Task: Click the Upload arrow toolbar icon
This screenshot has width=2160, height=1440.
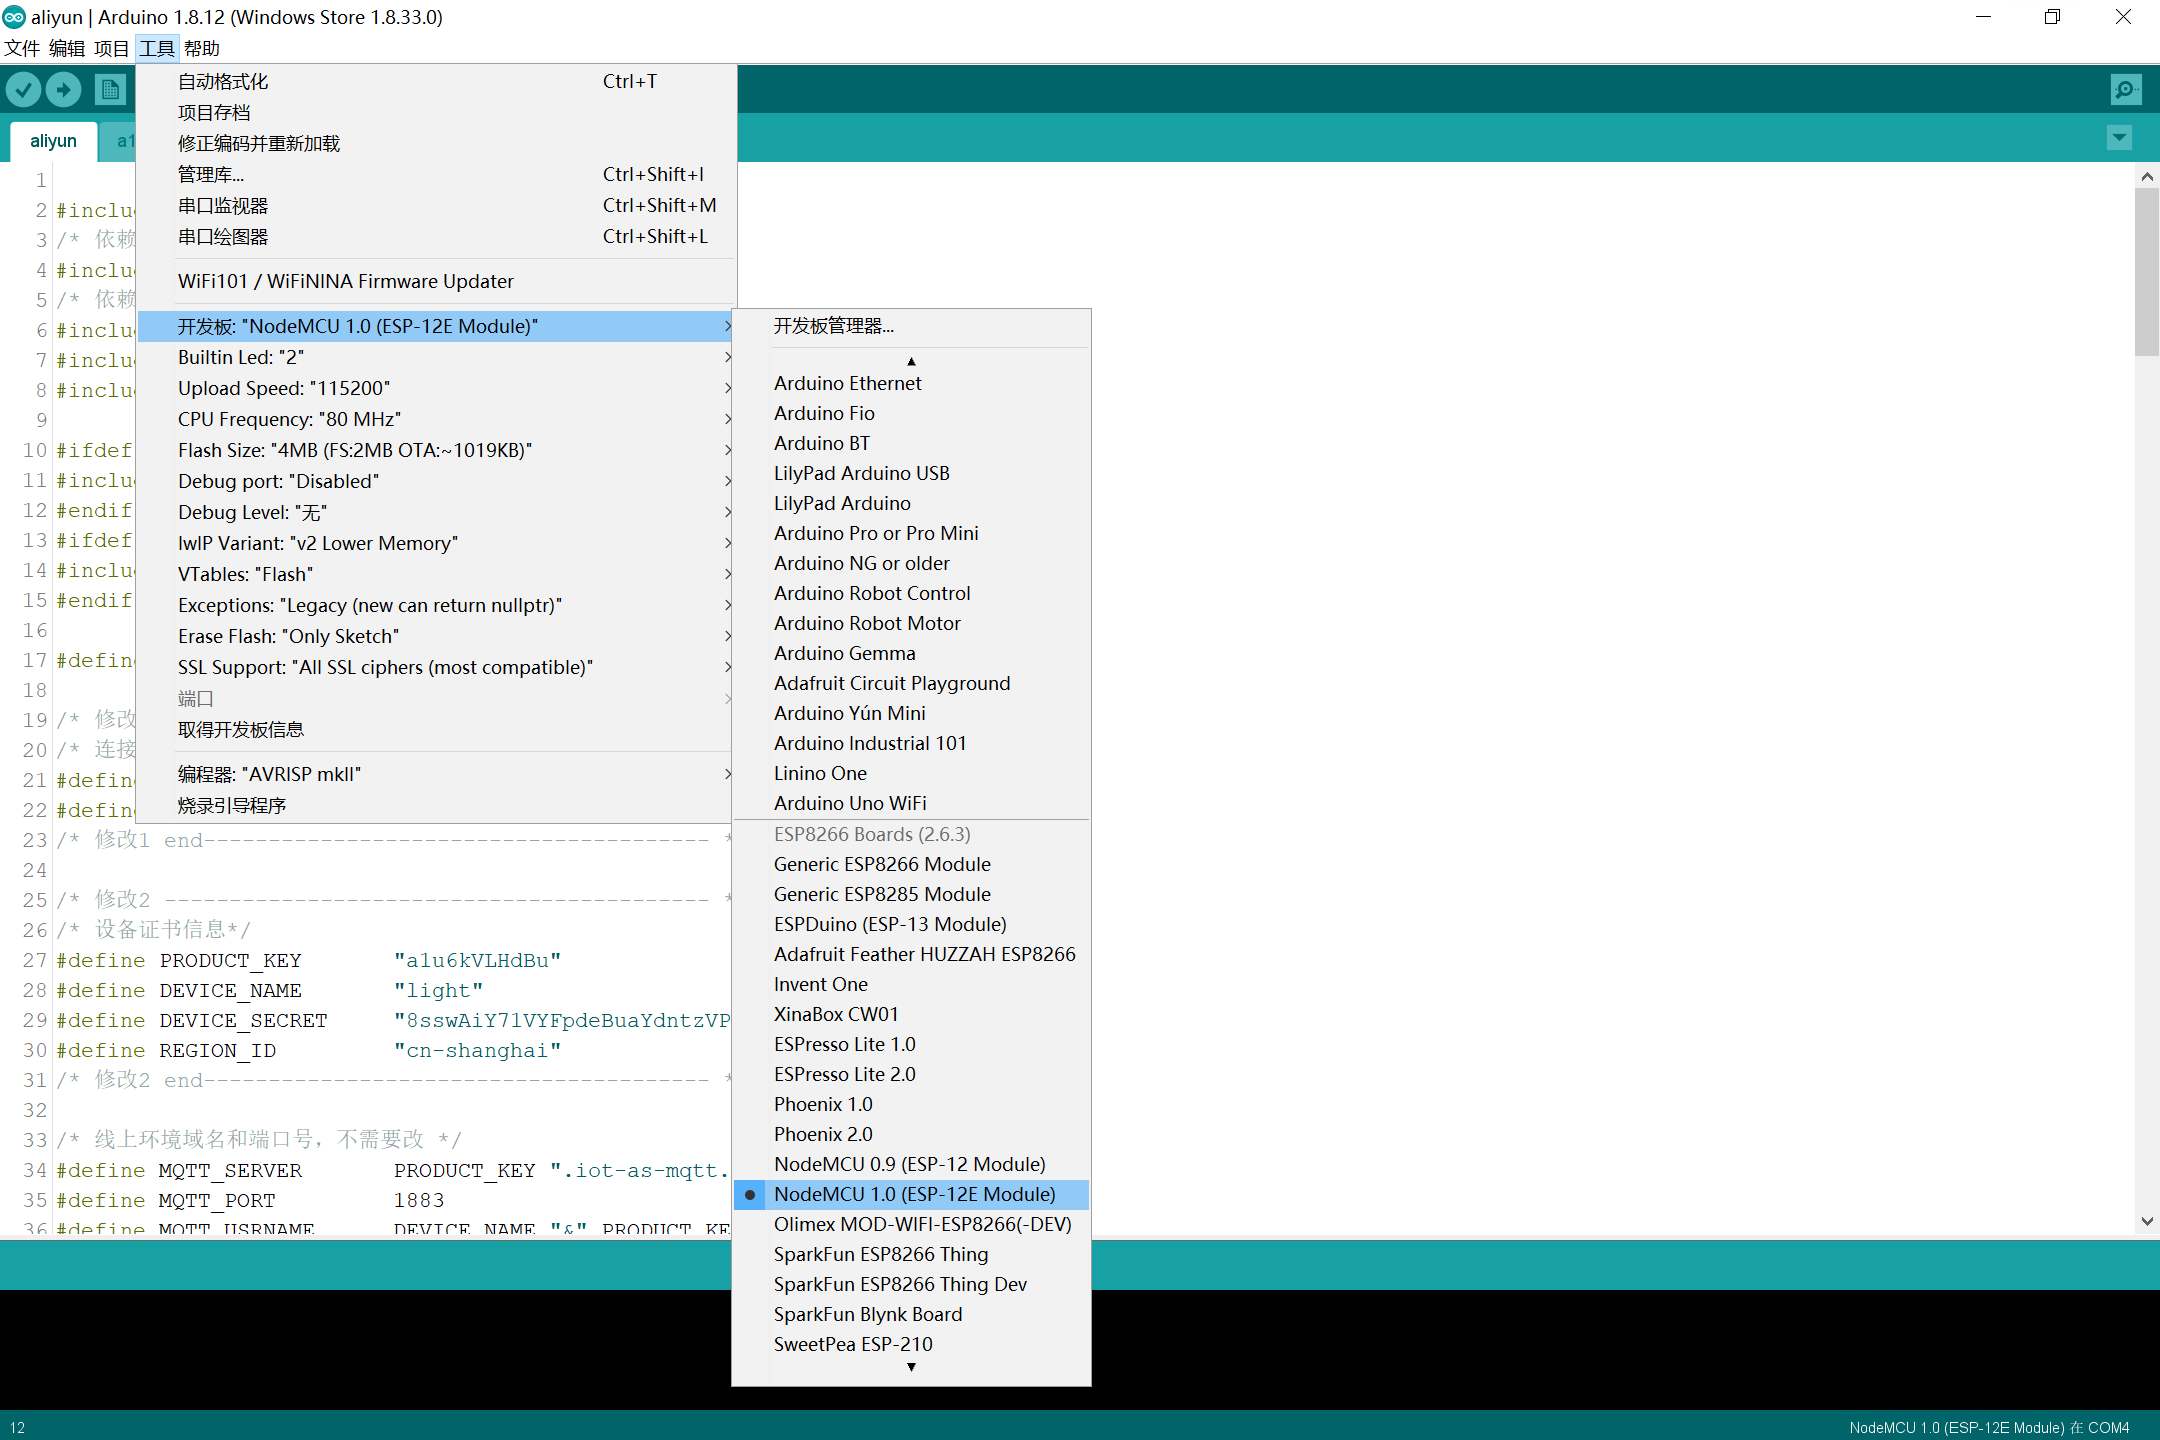Action: click(x=64, y=90)
